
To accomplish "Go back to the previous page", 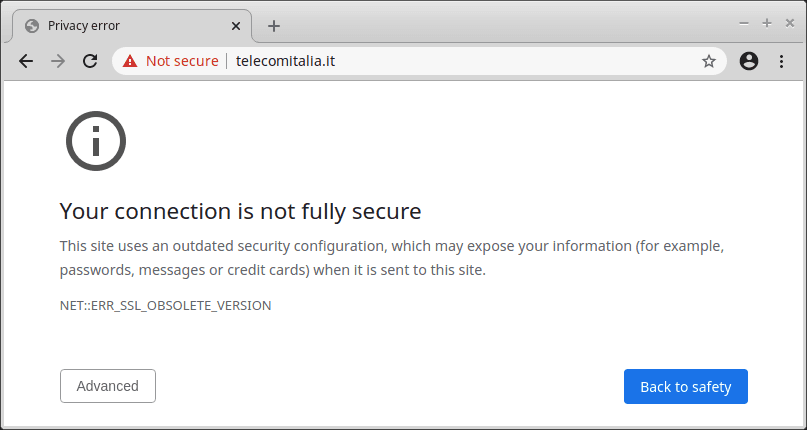I will [x=26, y=61].
